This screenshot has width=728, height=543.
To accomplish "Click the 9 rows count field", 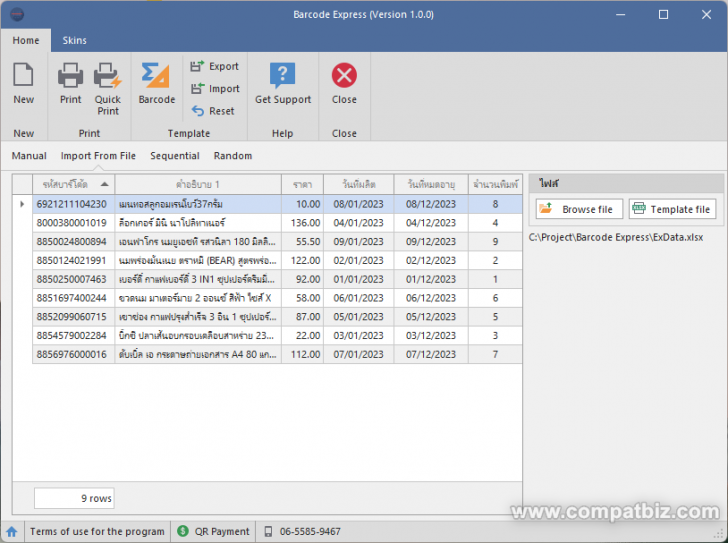I will pyautogui.click(x=74, y=498).
